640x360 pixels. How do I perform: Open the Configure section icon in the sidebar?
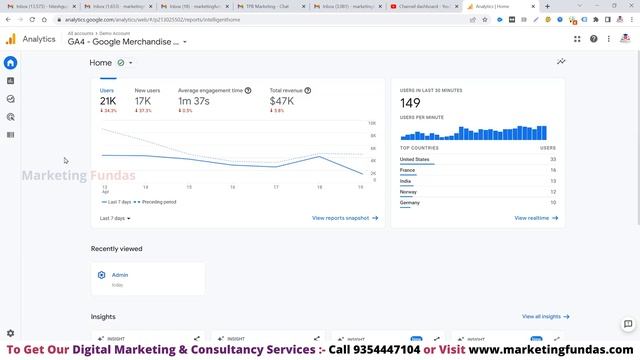pos(11,135)
